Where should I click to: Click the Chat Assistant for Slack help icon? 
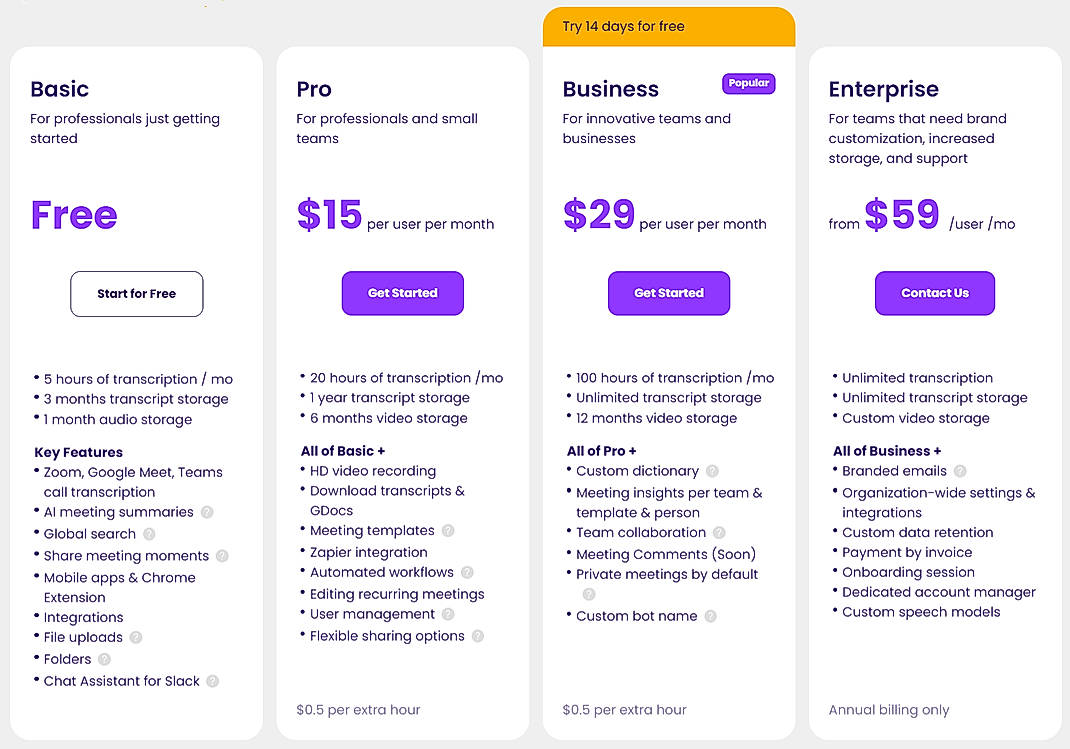(x=212, y=681)
